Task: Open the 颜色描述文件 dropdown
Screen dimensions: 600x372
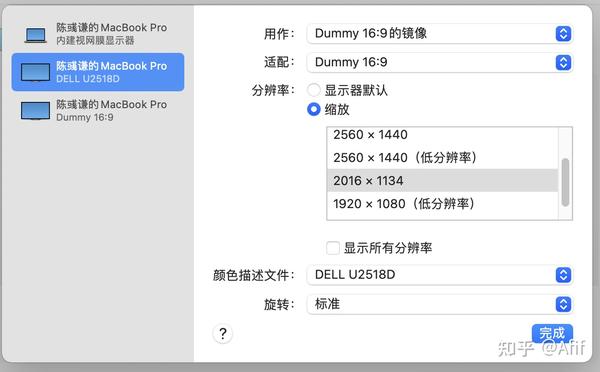Action: pyautogui.click(x=439, y=275)
